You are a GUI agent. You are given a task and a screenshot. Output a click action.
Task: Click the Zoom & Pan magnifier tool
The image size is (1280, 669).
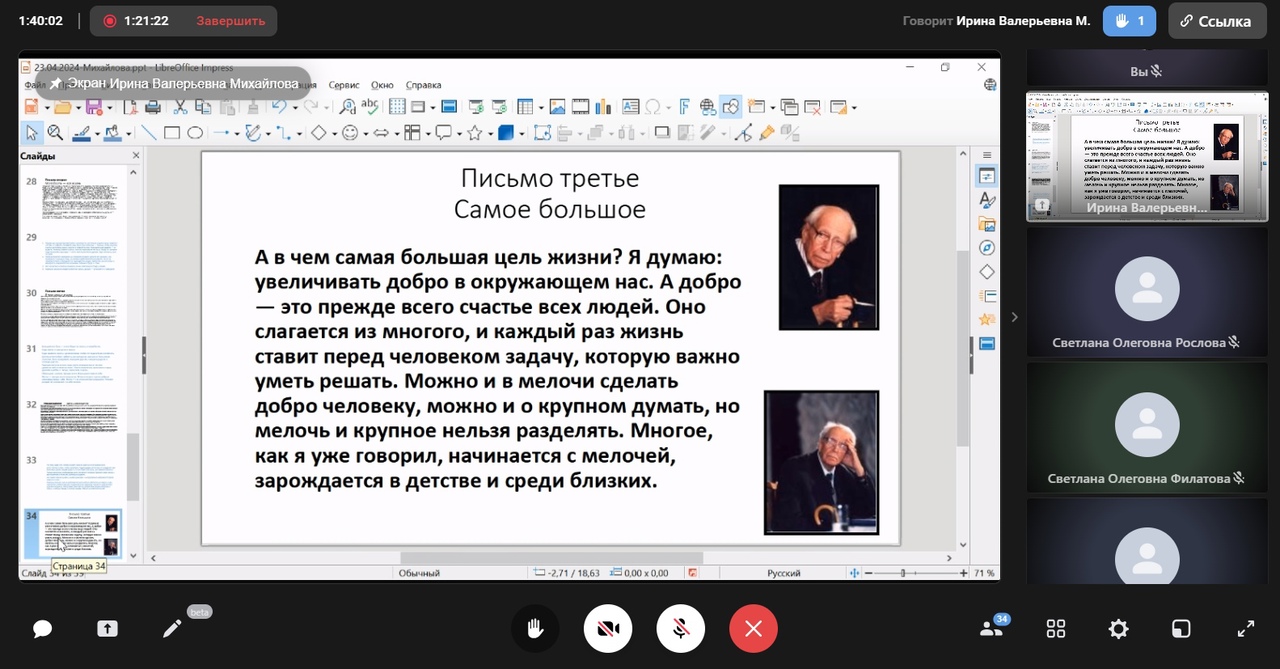[x=55, y=132]
